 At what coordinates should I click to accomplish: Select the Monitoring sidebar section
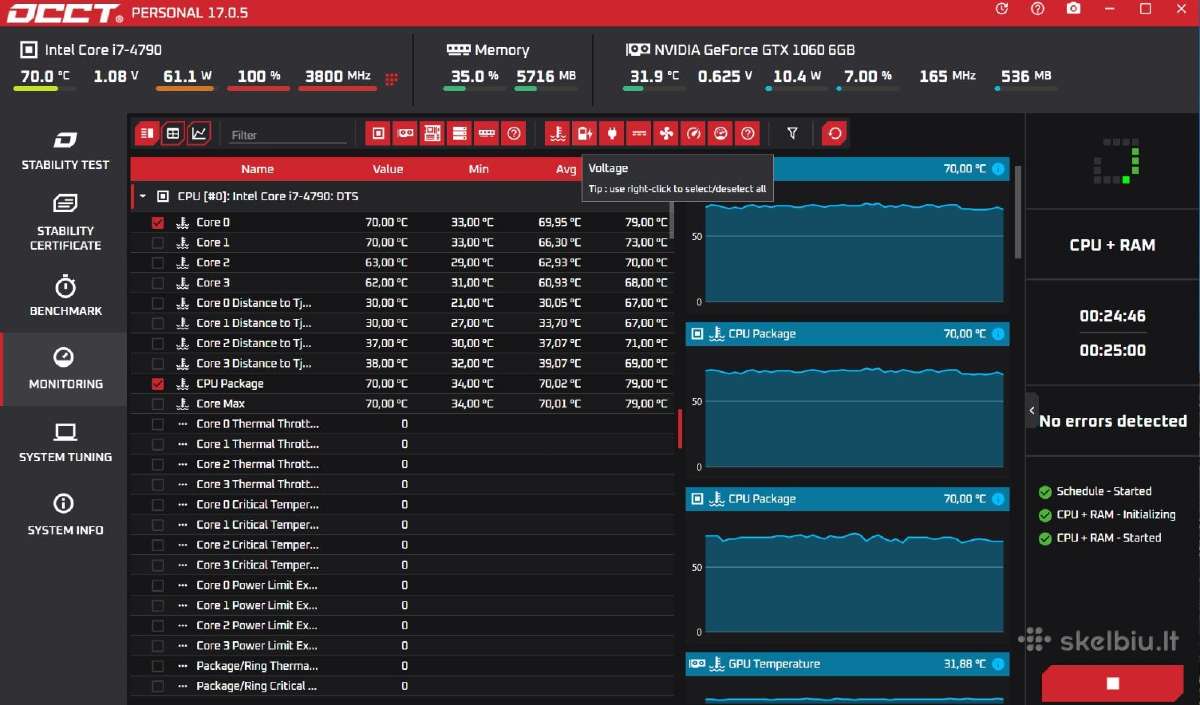tap(65, 369)
